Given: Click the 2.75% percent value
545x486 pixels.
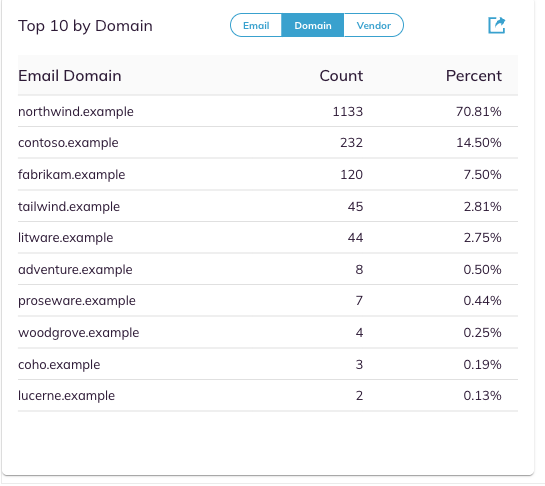Looking at the screenshot, I should click(482, 238).
